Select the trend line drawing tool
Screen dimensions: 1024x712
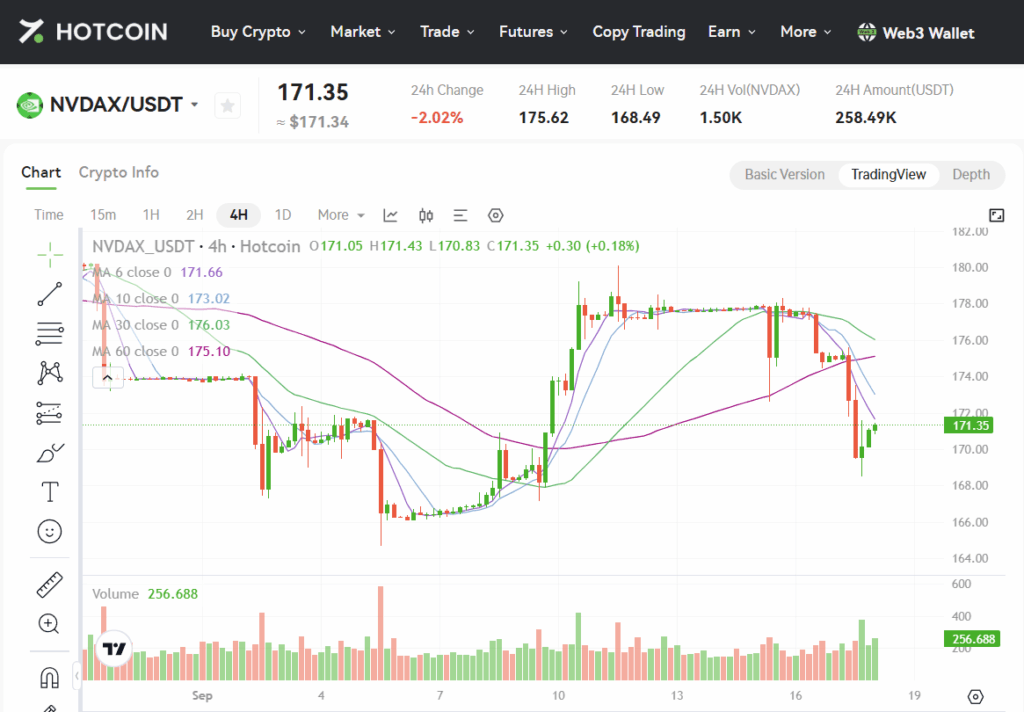[49, 294]
